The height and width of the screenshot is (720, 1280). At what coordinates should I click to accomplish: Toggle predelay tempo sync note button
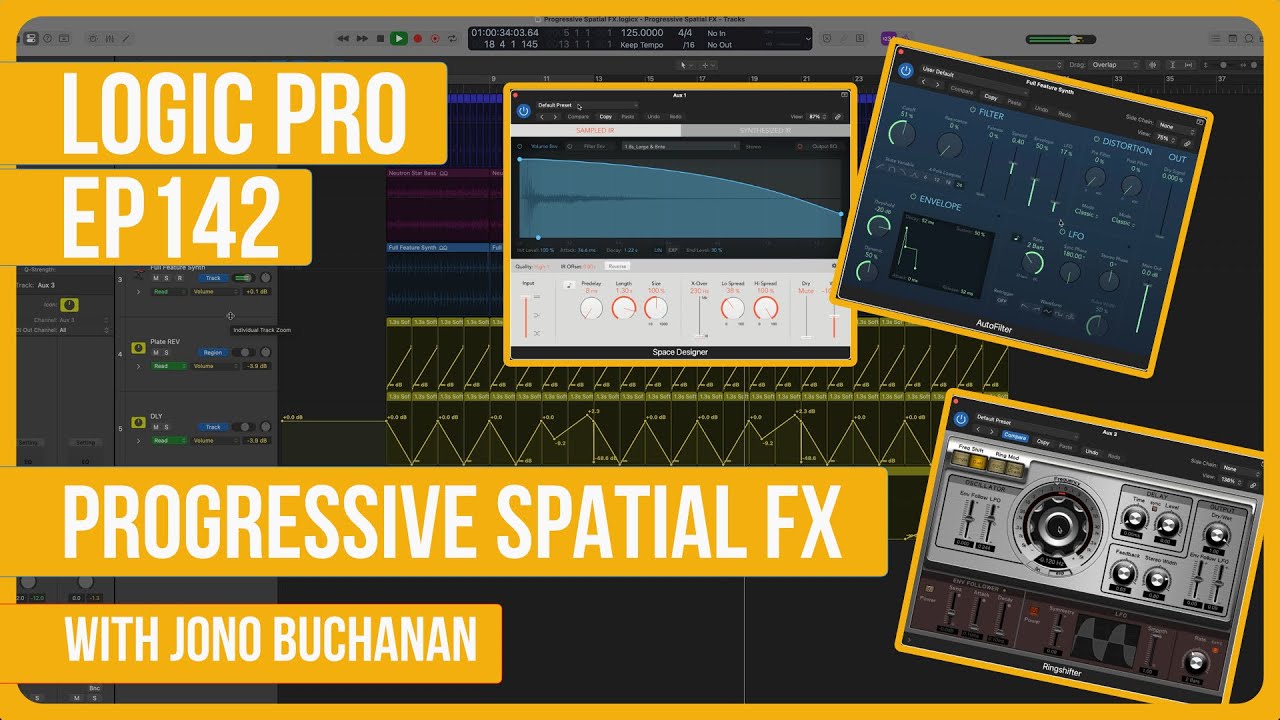tap(569, 285)
